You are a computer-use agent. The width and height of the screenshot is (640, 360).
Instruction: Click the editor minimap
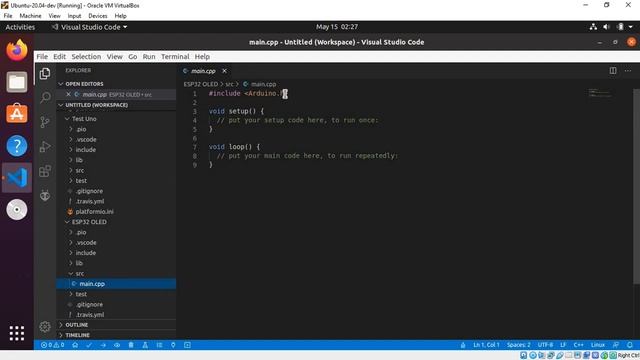click(x=600, y=93)
